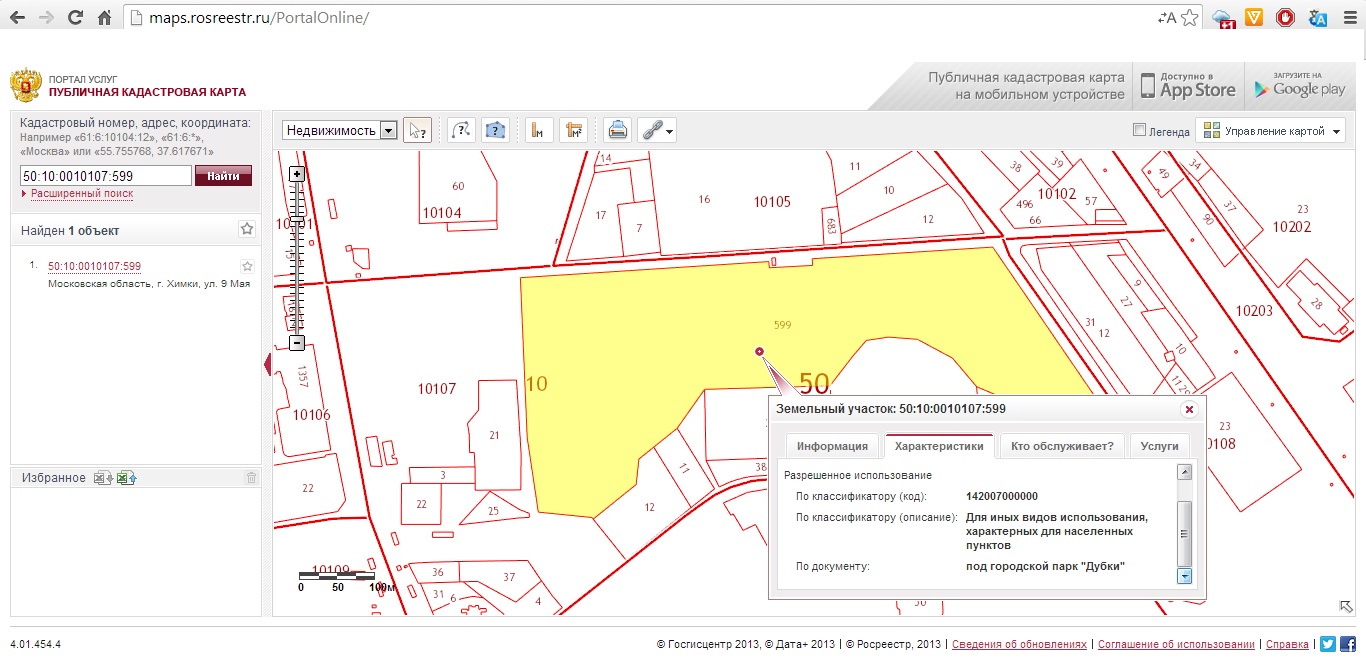Open Соглашение об использовании link
Image resolution: width=1366 pixels, height=659 pixels.
1174,645
